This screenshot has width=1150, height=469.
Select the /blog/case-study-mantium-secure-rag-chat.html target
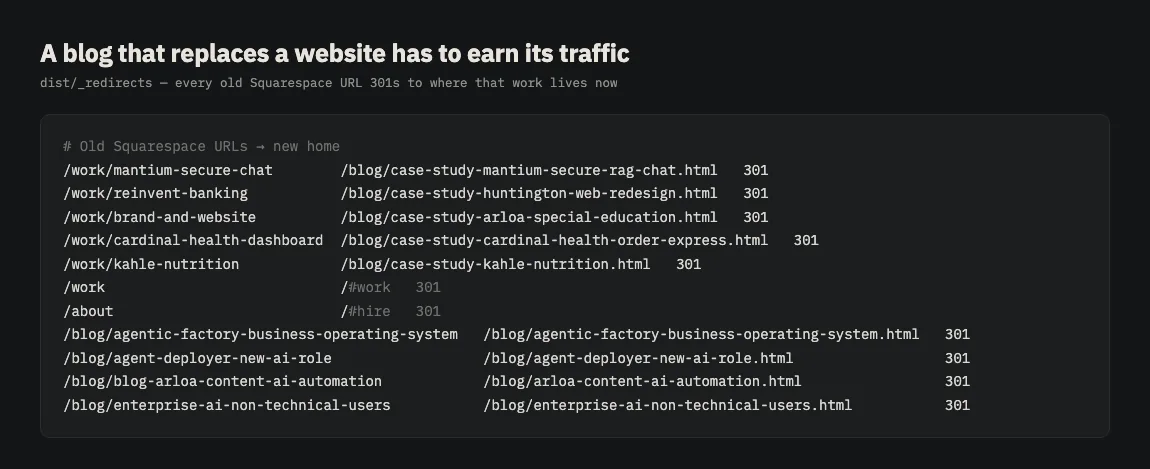(529, 170)
